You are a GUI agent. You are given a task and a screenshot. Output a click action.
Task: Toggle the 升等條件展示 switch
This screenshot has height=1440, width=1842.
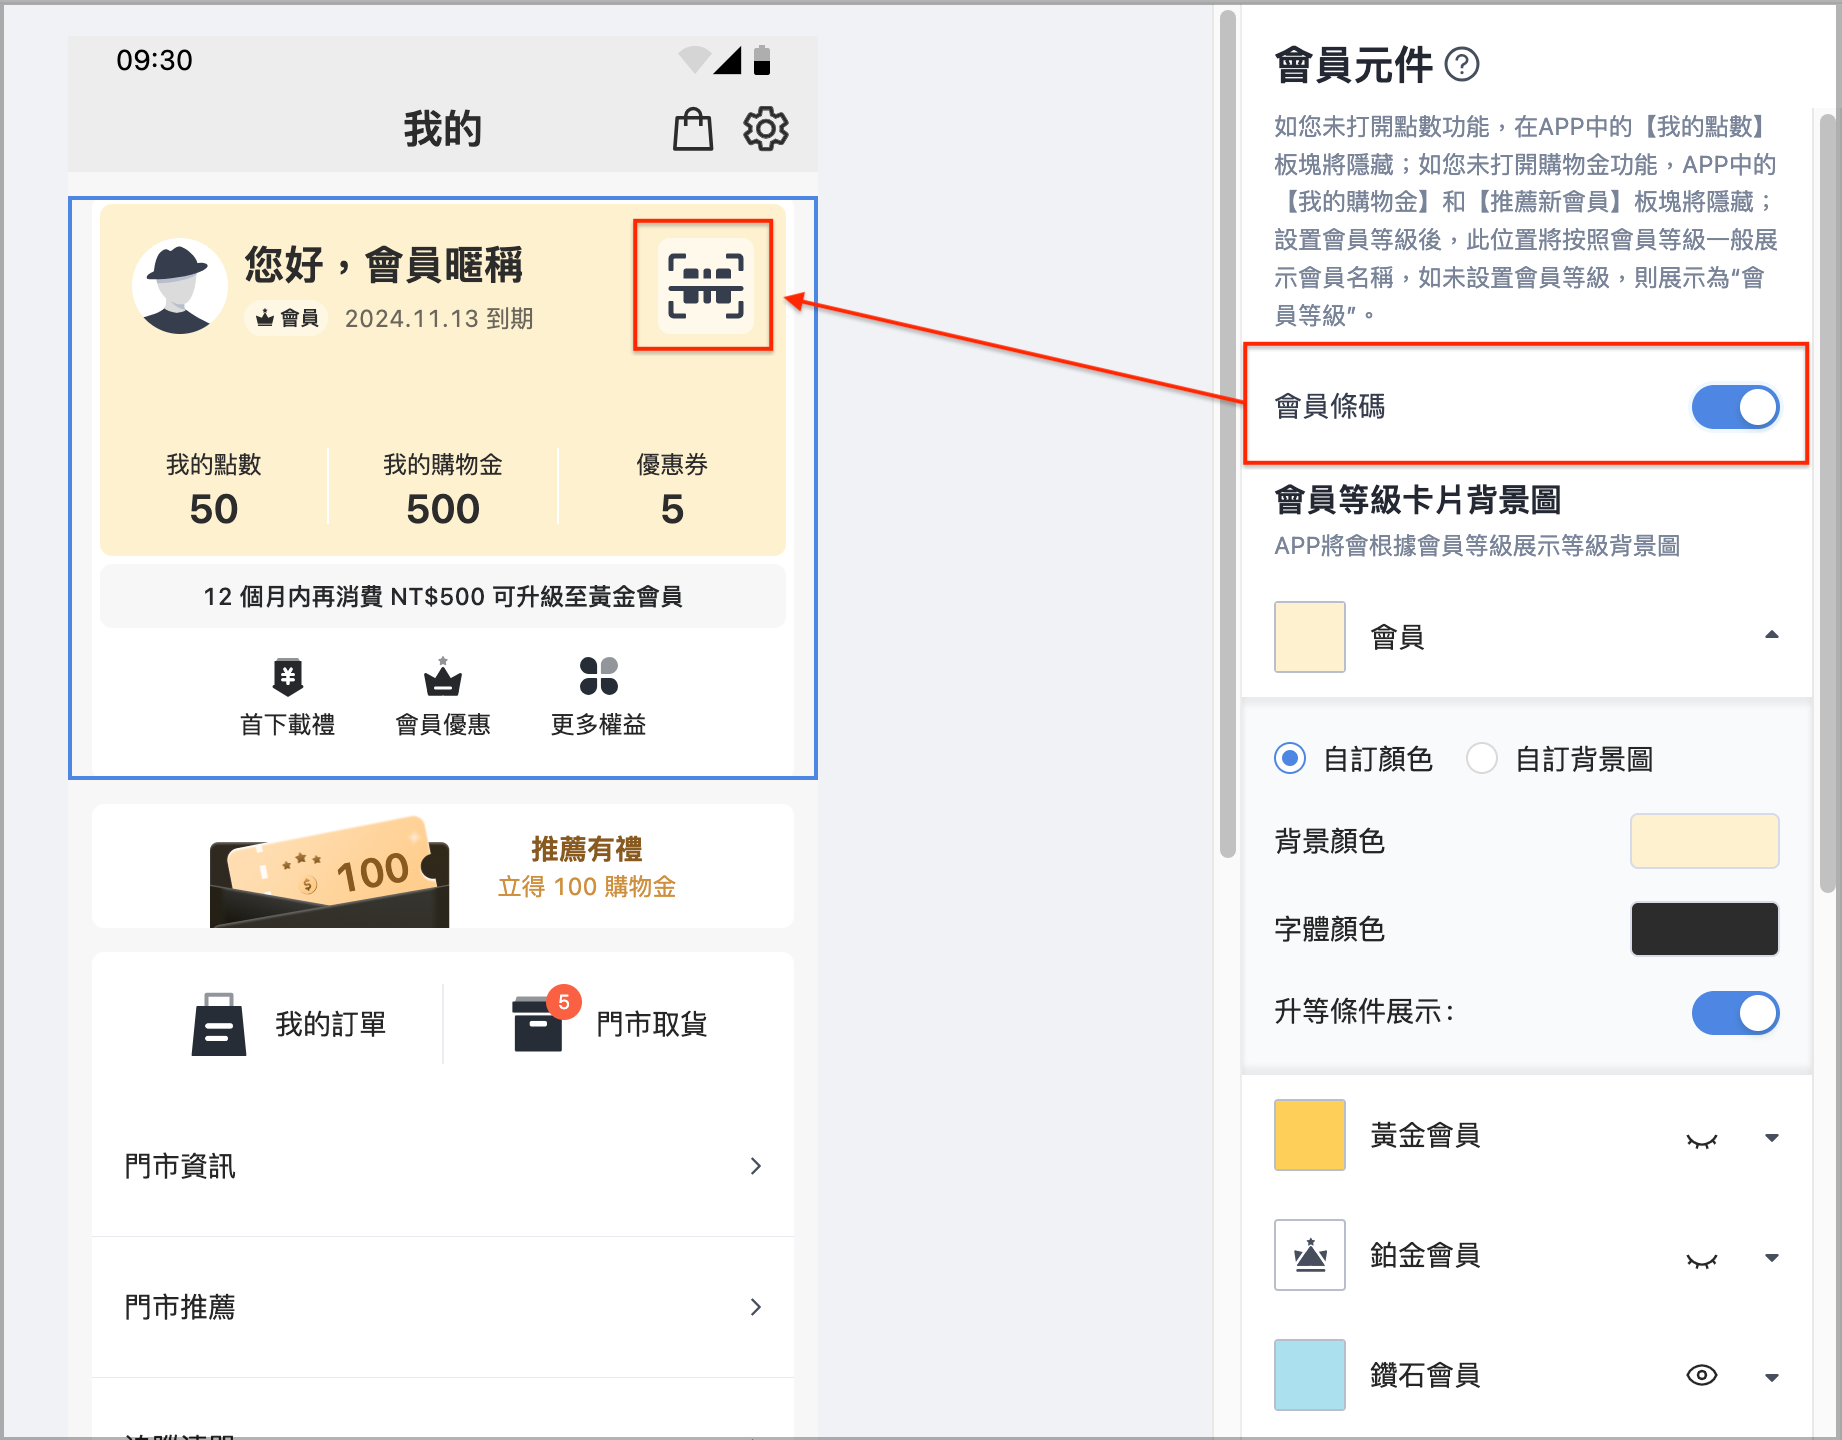tap(1735, 1013)
